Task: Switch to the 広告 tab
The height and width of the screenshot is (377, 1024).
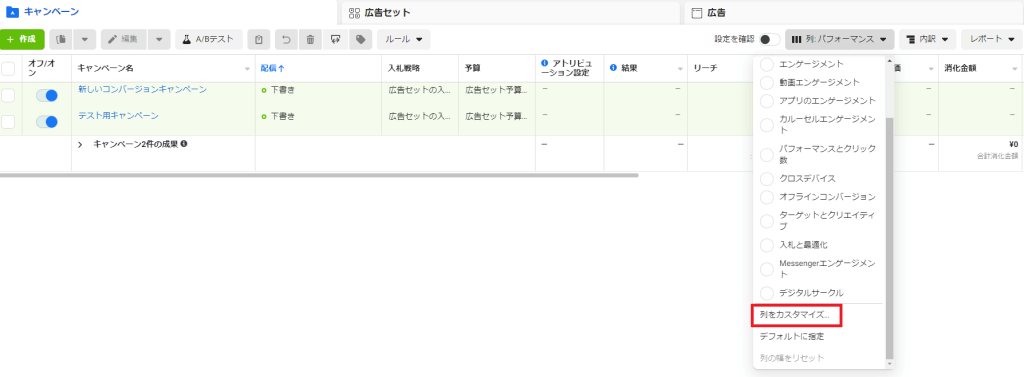Action: point(854,12)
